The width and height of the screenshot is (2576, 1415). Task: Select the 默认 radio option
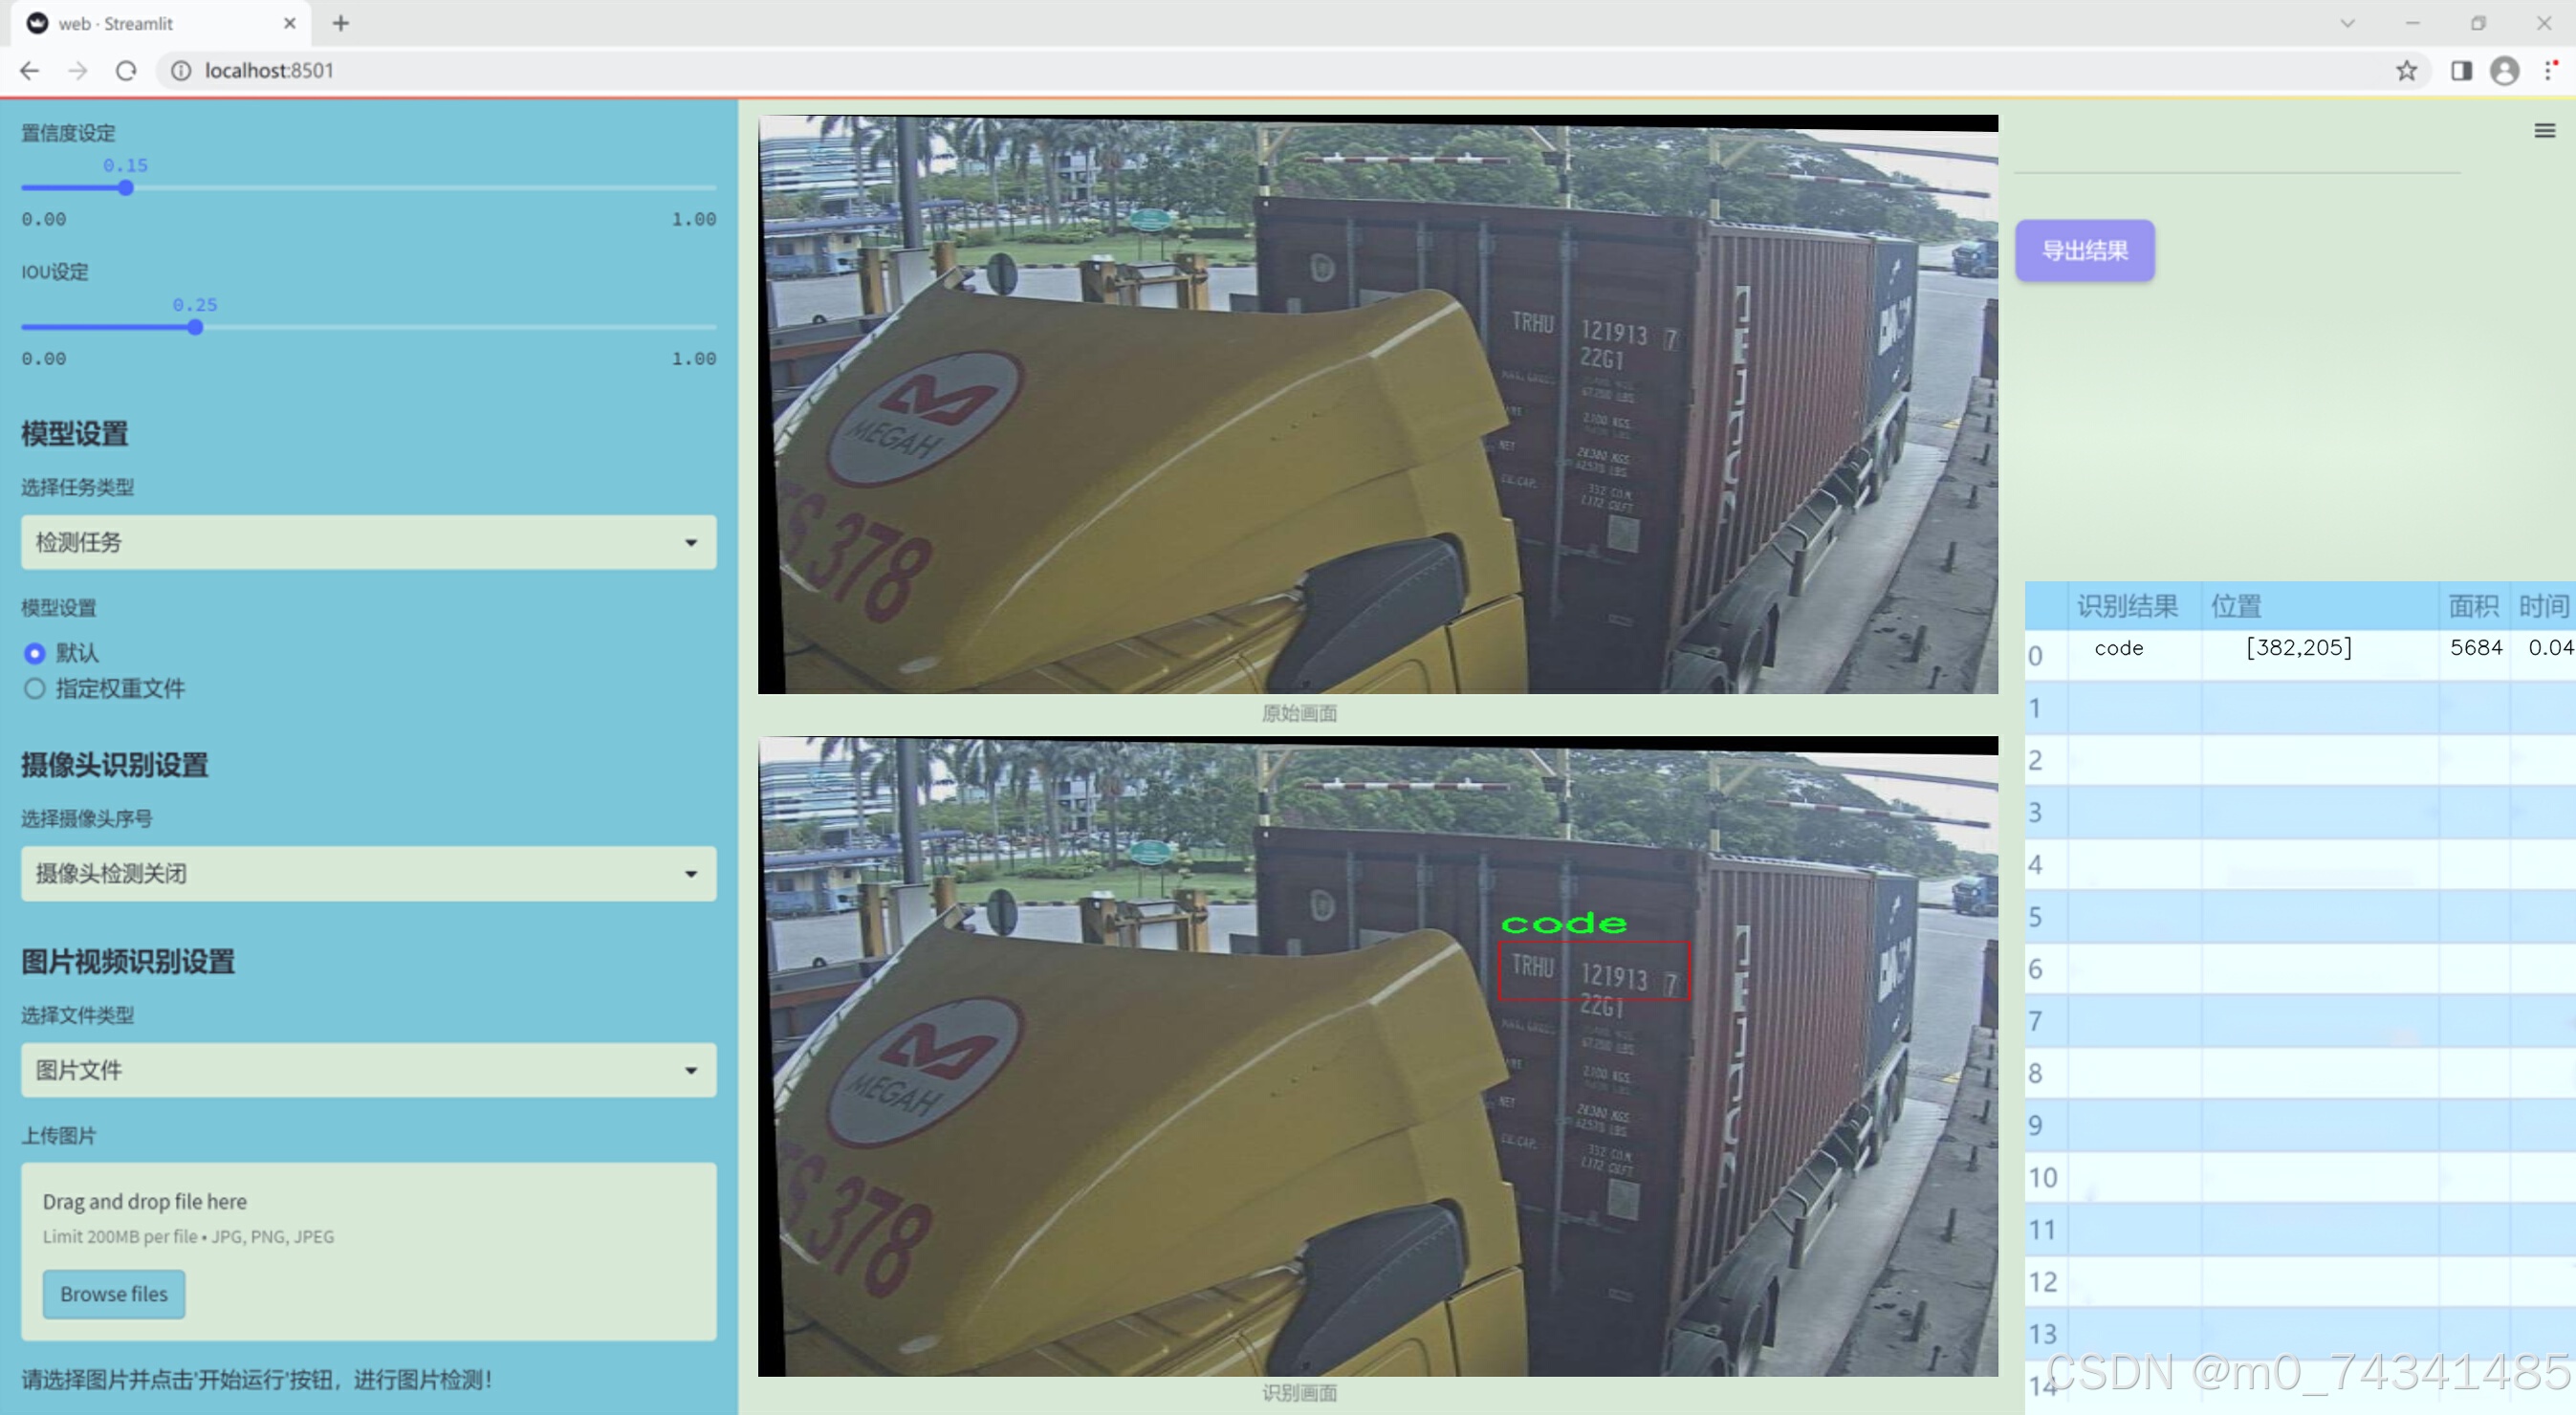(35, 653)
